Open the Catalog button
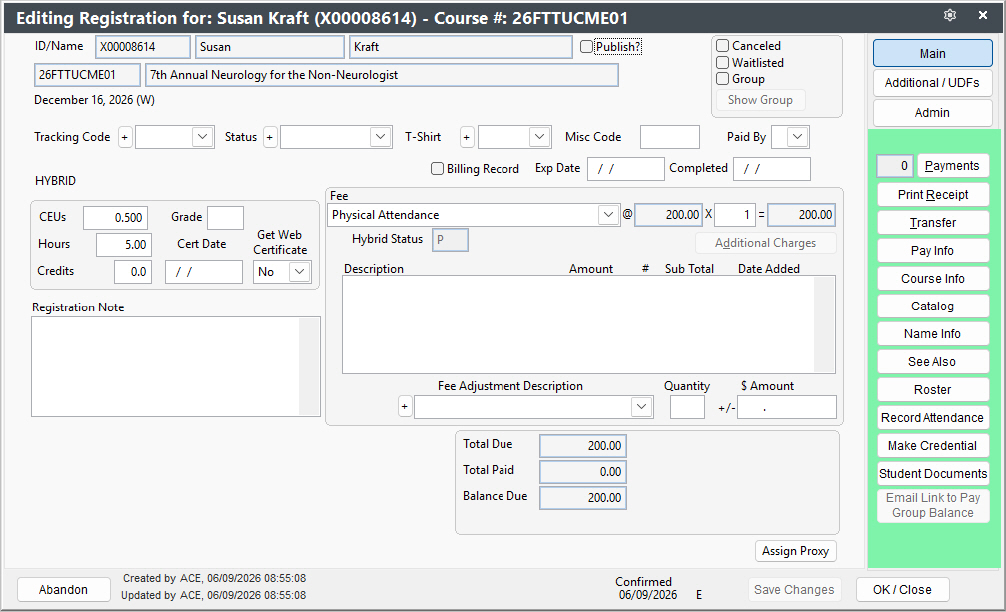This screenshot has height=612, width=1006. coord(933,307)
